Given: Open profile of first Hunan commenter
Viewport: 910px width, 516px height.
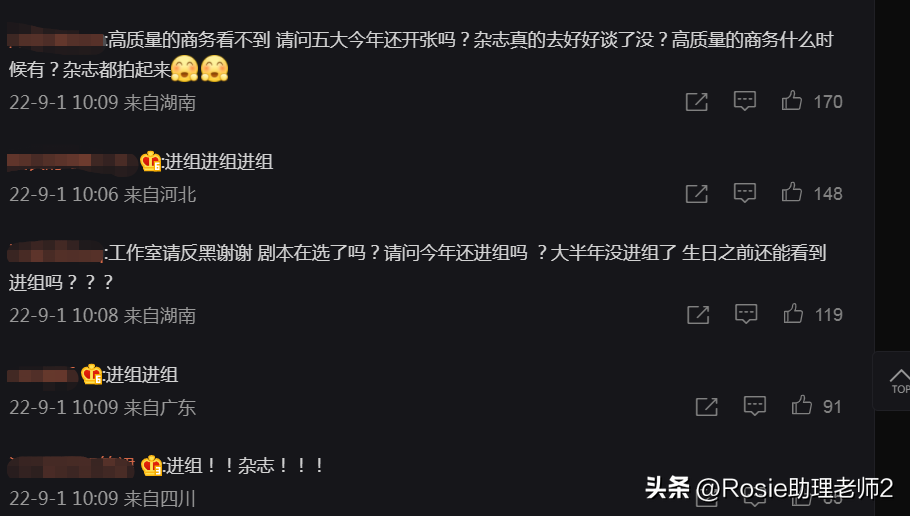Looking at the screenshot, I should point(56,40).
